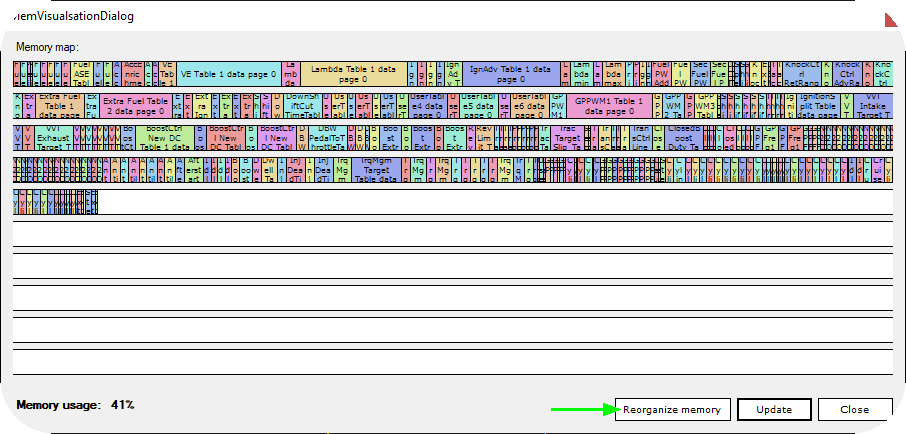Click the green BoostCtrl New DC Table 1 block
This screenshot has width=906, height=434.
[164, 137]
